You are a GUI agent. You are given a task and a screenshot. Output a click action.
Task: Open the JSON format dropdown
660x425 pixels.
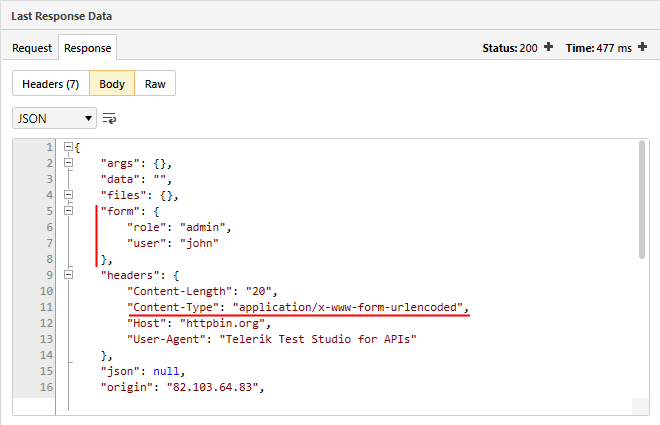(x=54, y=118)
